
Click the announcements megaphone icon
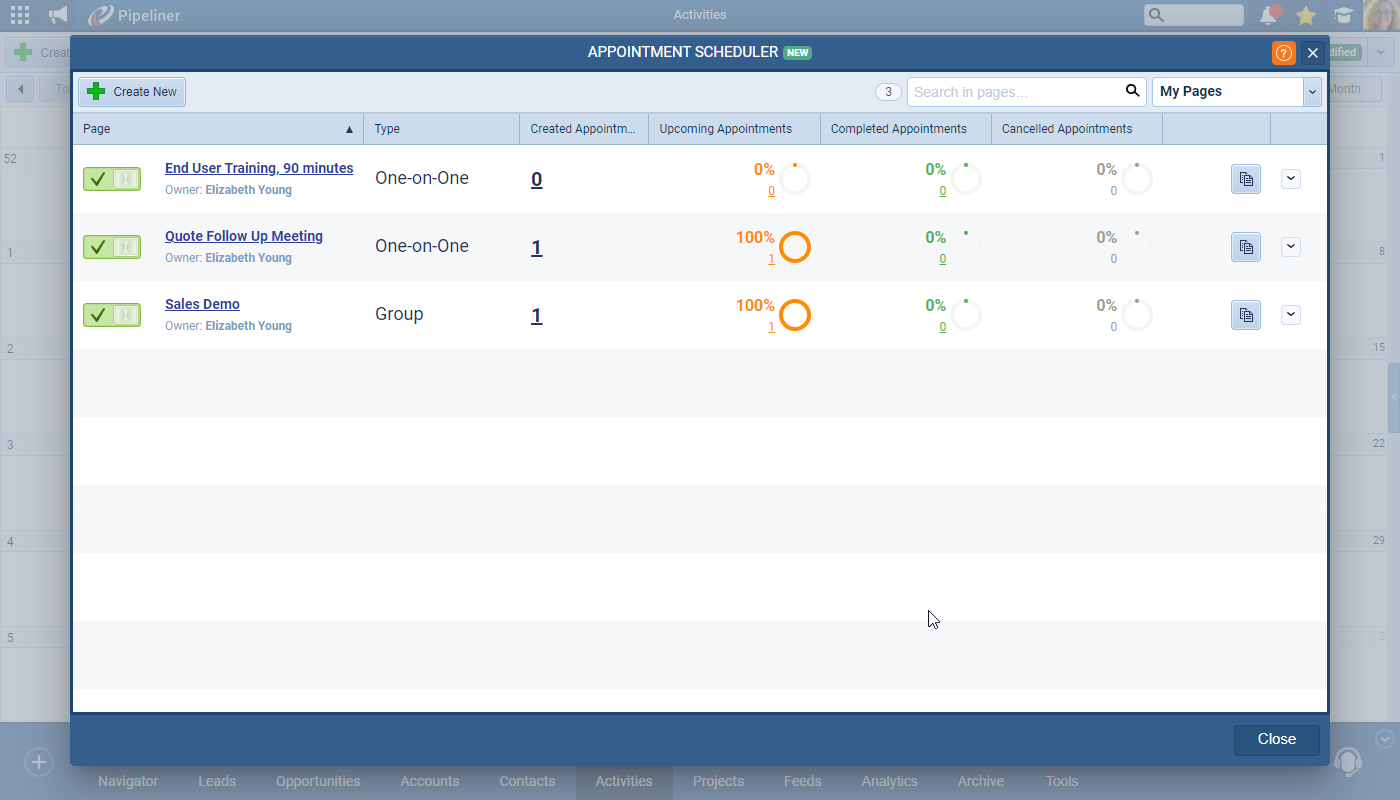tap(58, 15)
